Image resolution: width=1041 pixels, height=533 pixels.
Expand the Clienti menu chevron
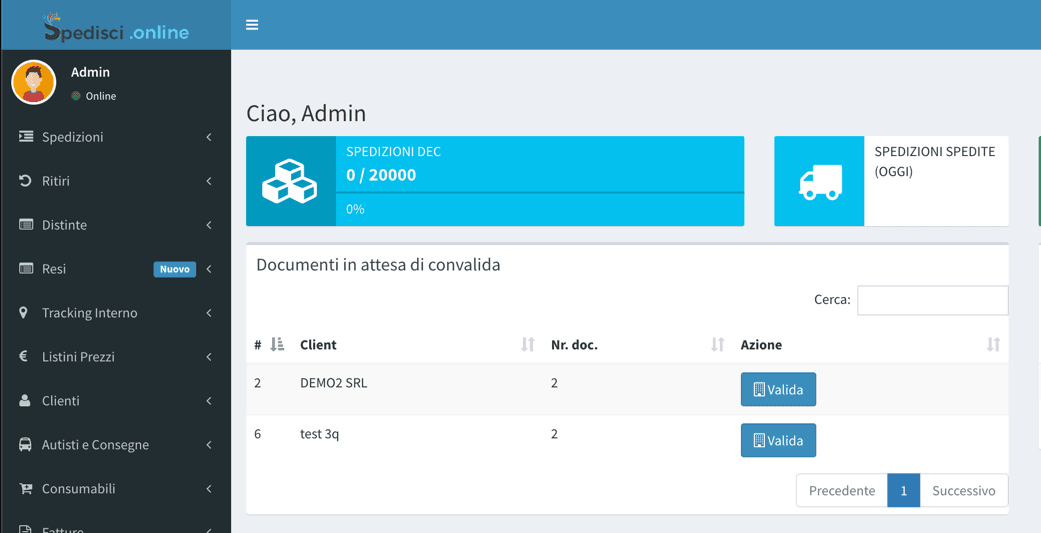208,401
